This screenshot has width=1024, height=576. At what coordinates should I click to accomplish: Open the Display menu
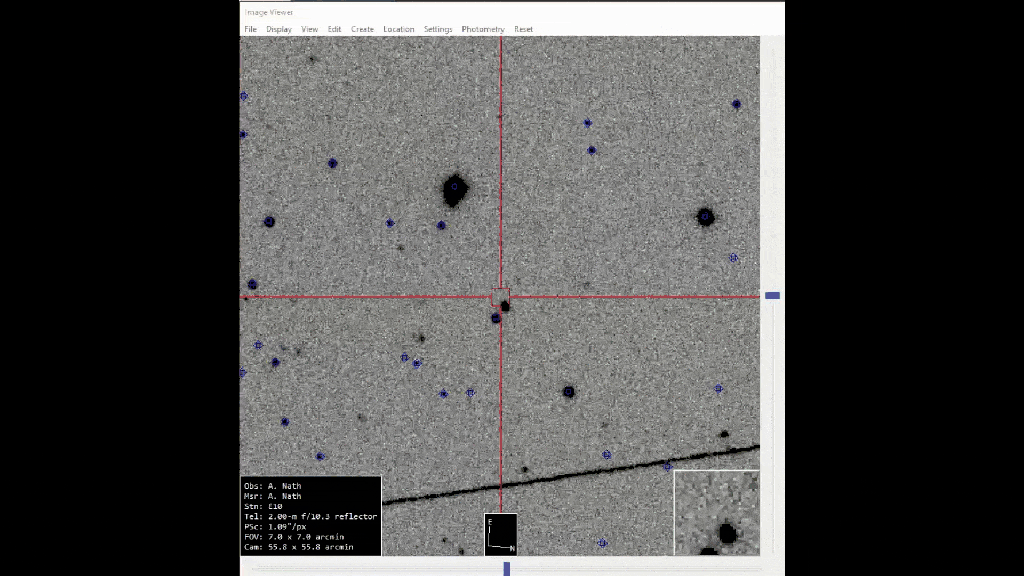(279, 29)
